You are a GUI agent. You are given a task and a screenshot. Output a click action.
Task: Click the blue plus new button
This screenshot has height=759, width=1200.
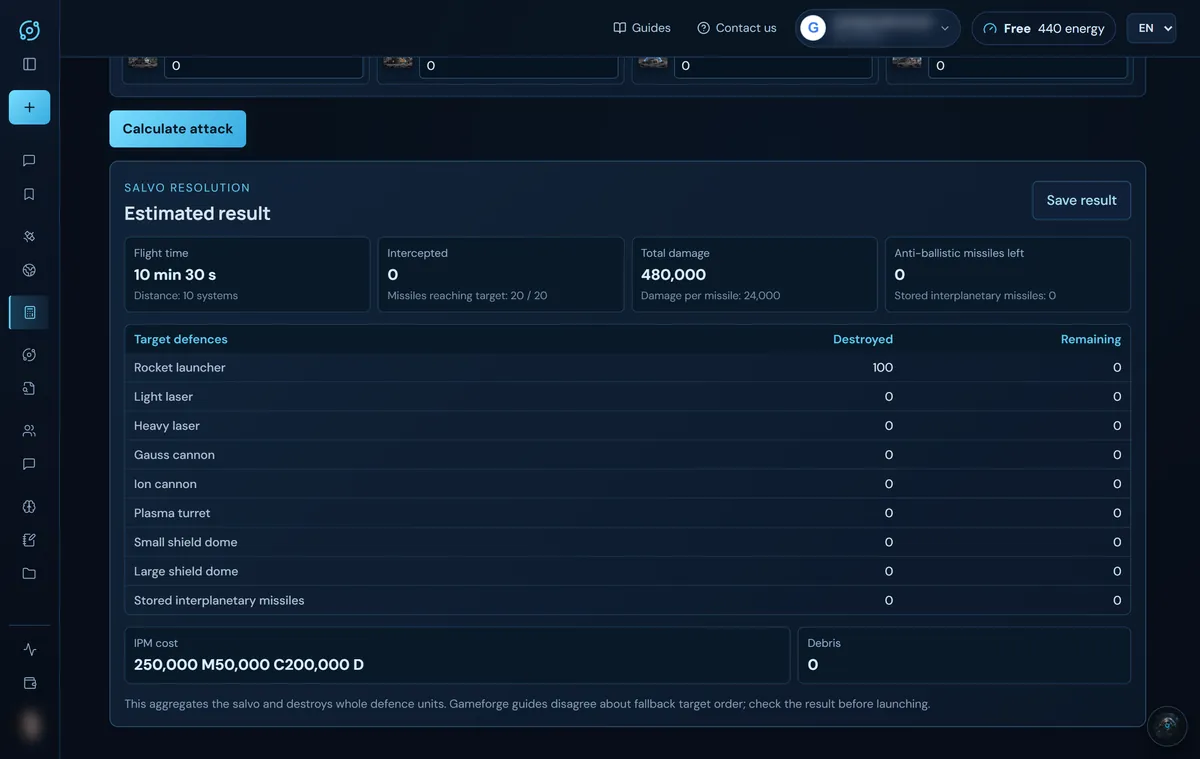[x=29, y=107]
